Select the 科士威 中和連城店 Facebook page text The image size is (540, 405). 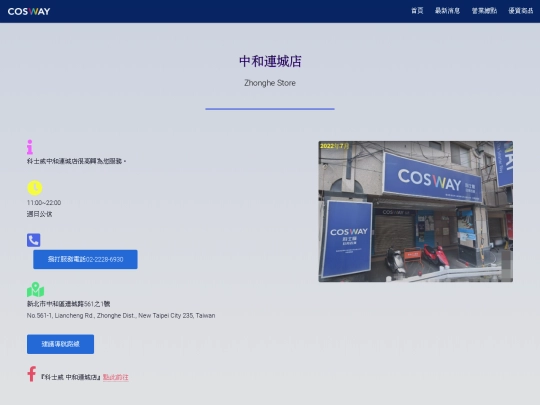(71, 377)
